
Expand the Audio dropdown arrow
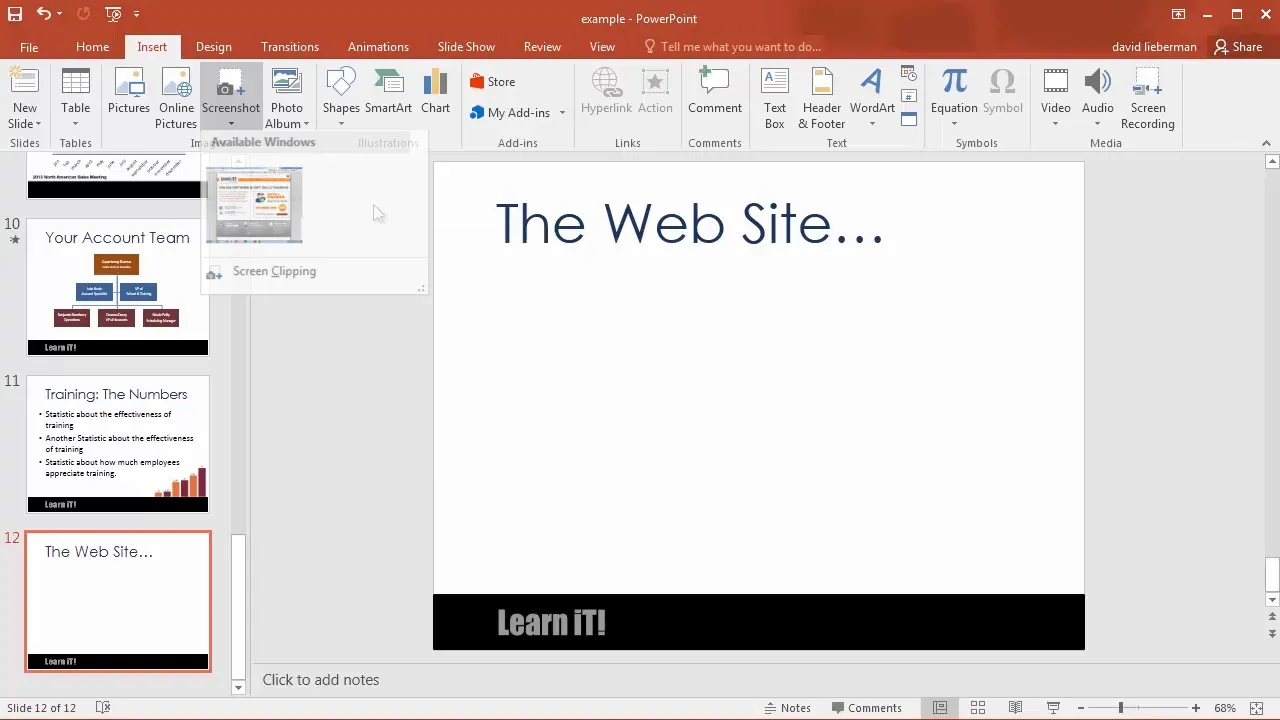tap(1097, 124)
